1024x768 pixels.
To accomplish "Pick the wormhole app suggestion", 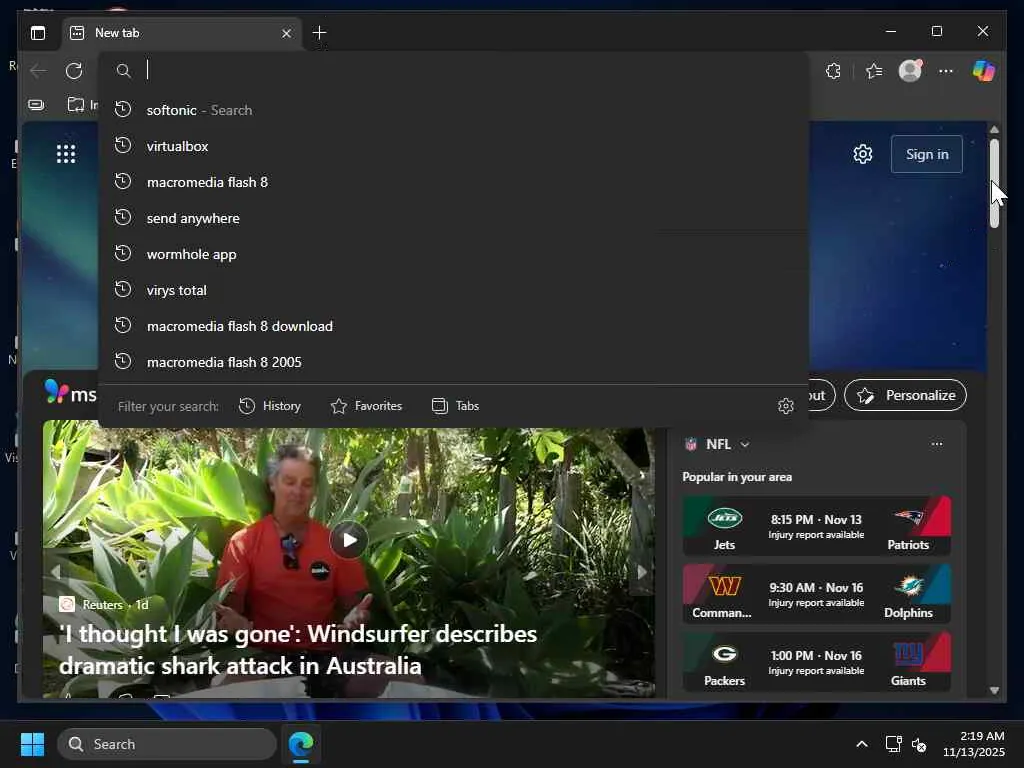I will 453,254.
